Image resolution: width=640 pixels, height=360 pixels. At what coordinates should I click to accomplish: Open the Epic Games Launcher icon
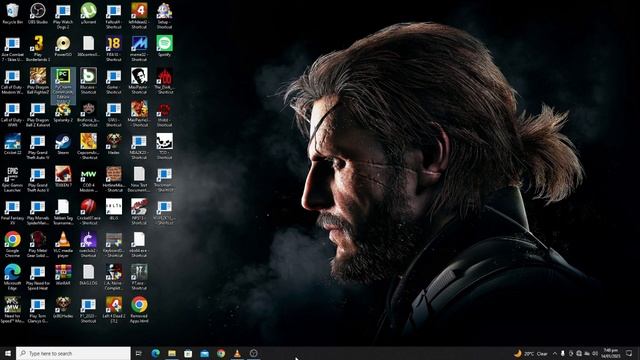[13, 179]
